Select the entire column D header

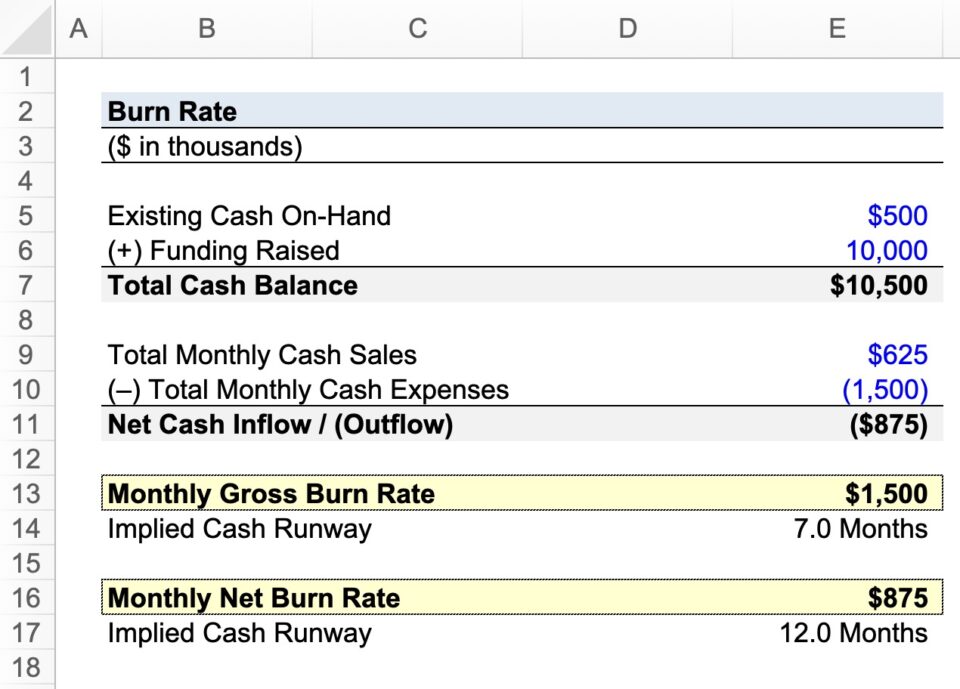[x=627, y=29]
